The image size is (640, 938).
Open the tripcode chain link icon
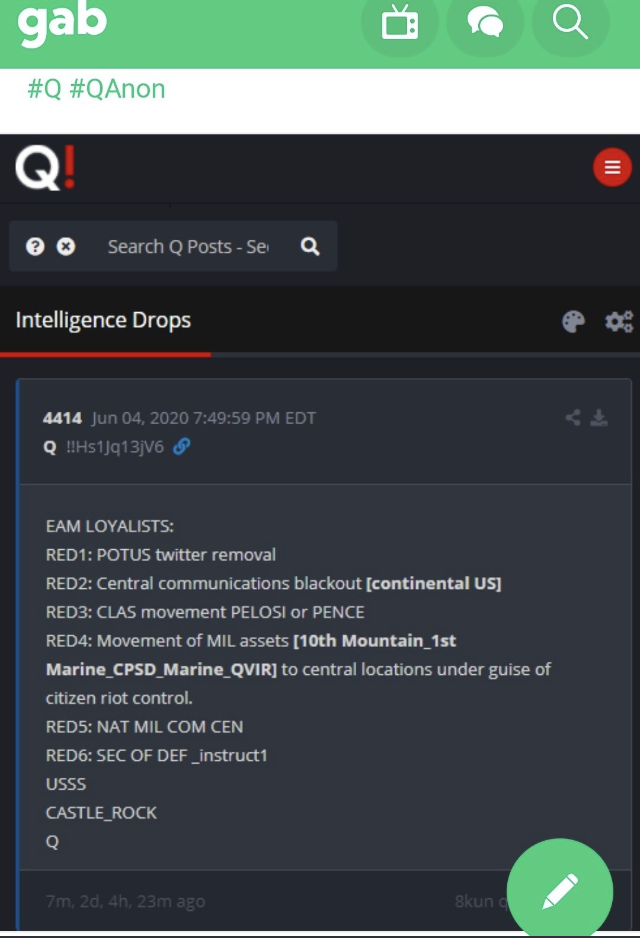click(182, 446)
